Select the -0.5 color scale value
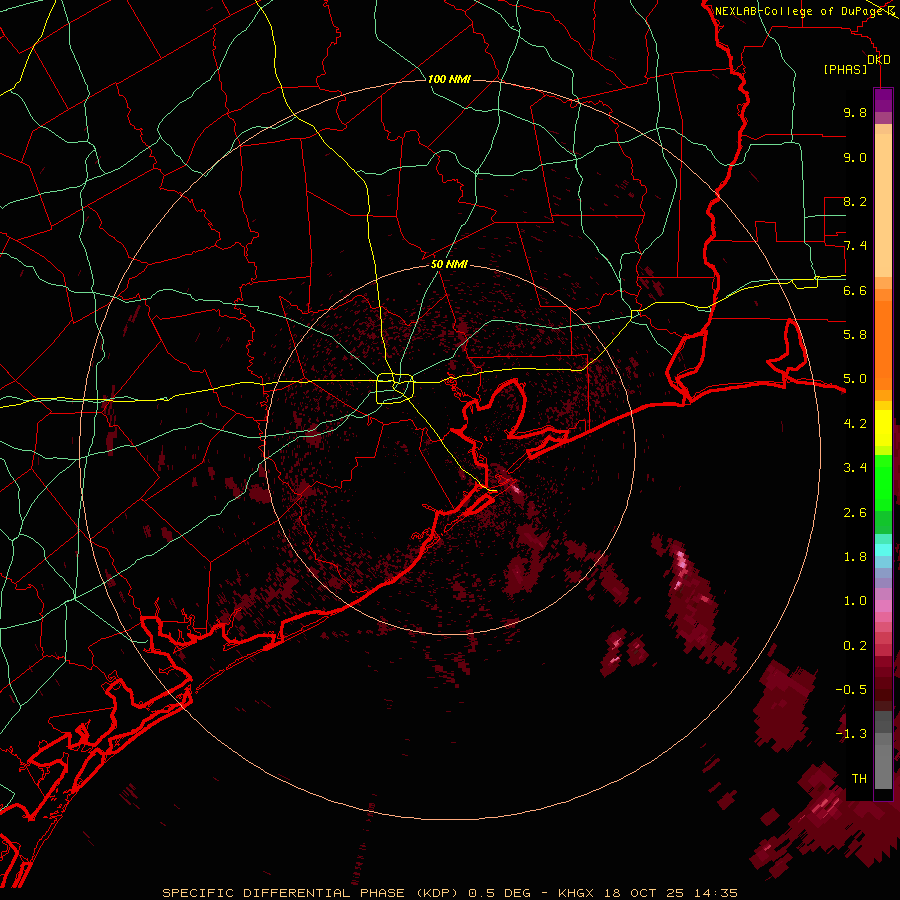Viewport: 900px width, 900px height. pos(851,690)
